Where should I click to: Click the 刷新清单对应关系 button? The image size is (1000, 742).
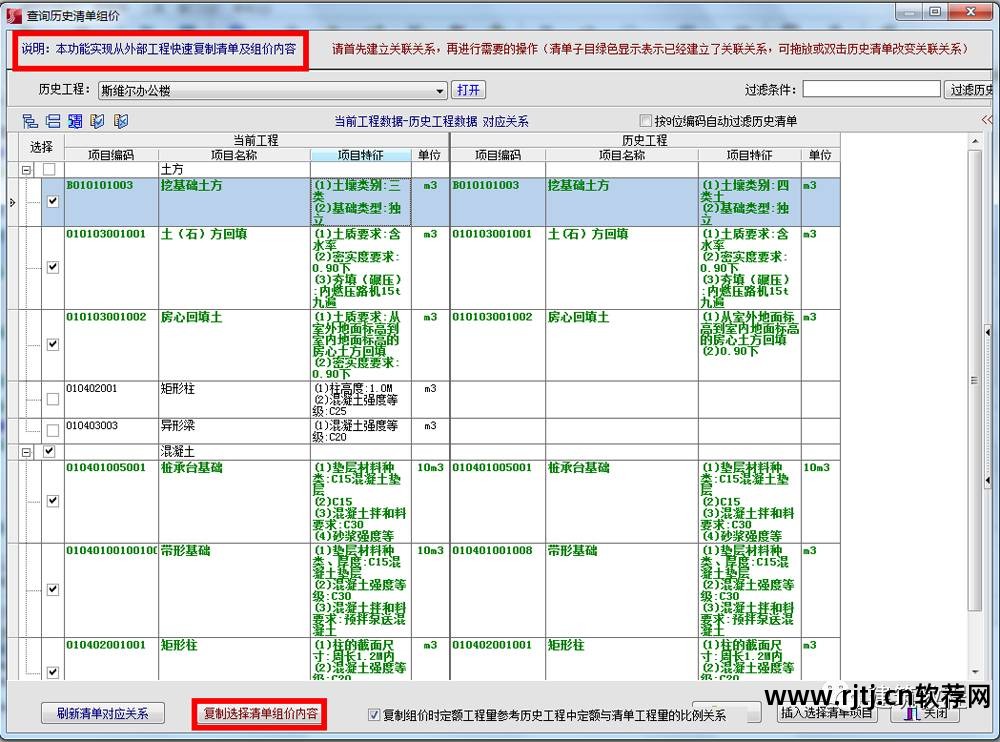tap(103, 713)
